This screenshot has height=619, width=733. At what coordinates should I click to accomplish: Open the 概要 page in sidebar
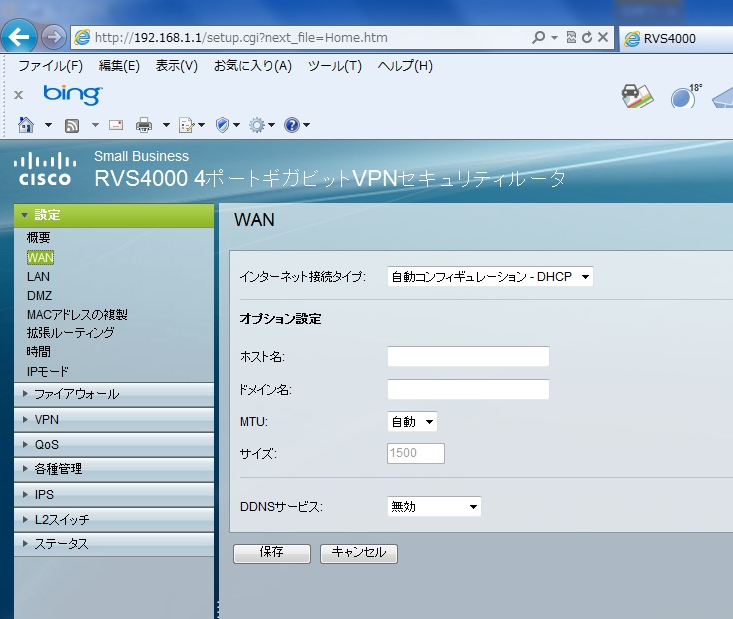[x=38, y=238]
